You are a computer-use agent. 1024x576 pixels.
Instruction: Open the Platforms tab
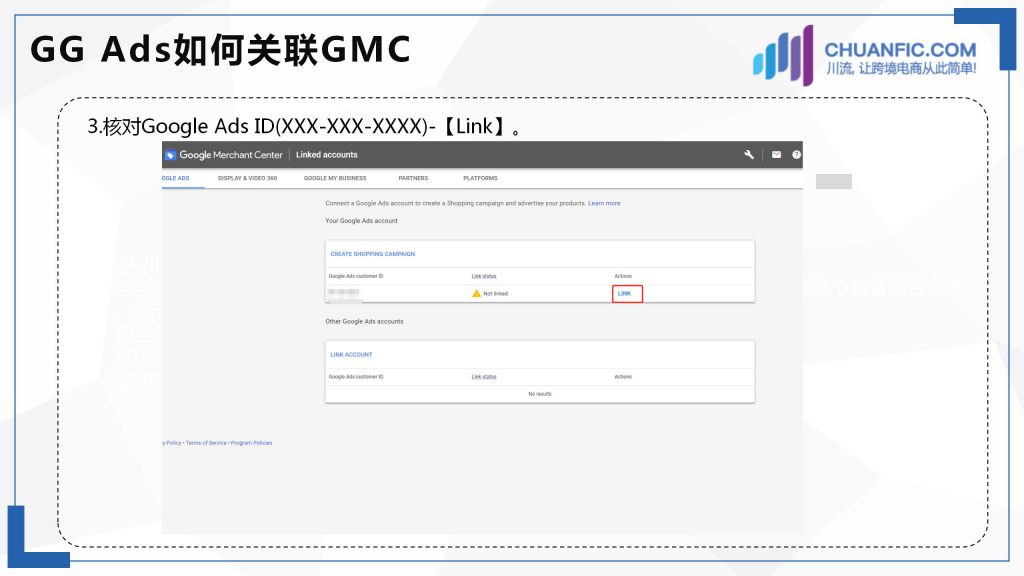(480, 178)
